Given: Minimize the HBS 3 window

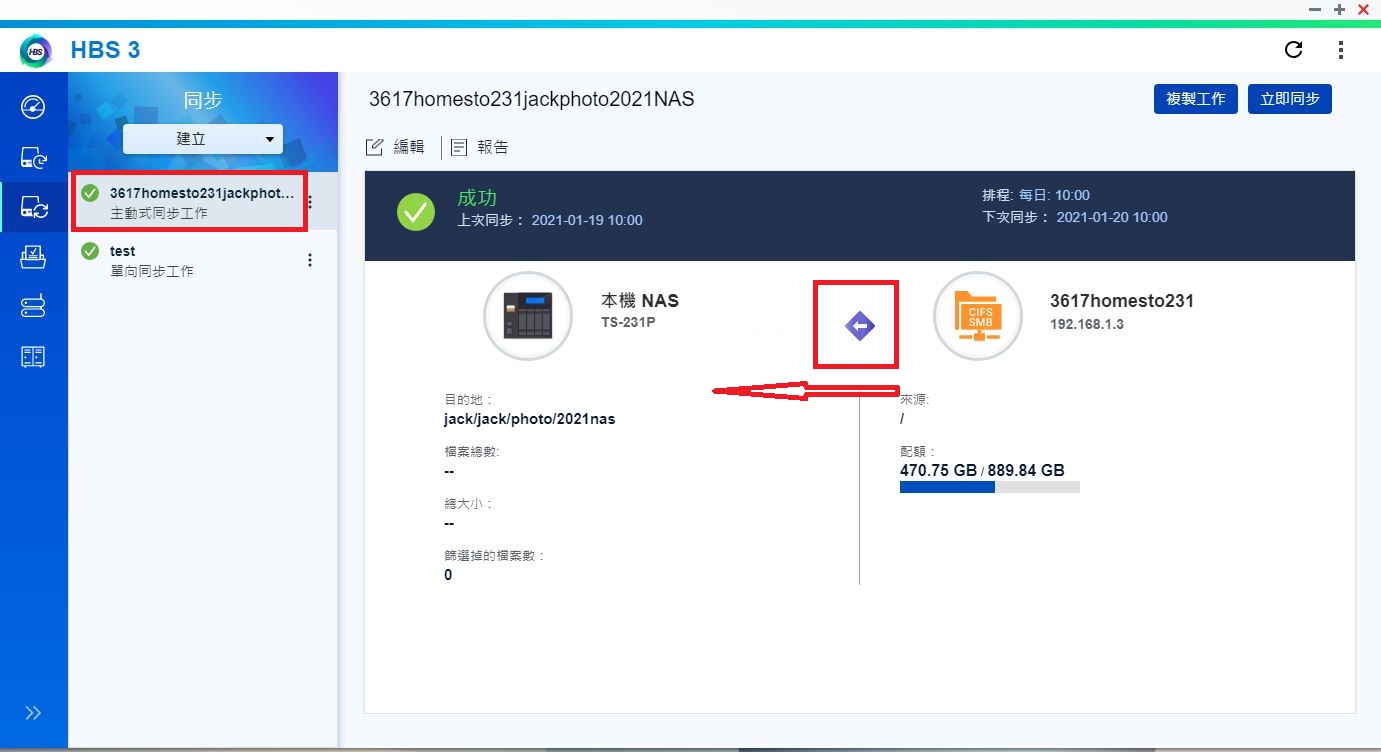Looking at the screenshot, I should pos(1315,9).
